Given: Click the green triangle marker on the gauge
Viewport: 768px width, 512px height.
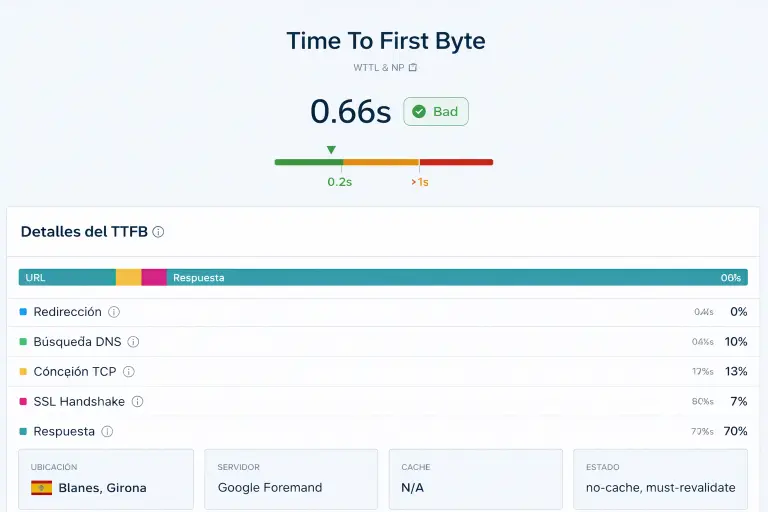Looking at the screenshot, I should pos(331,150).
